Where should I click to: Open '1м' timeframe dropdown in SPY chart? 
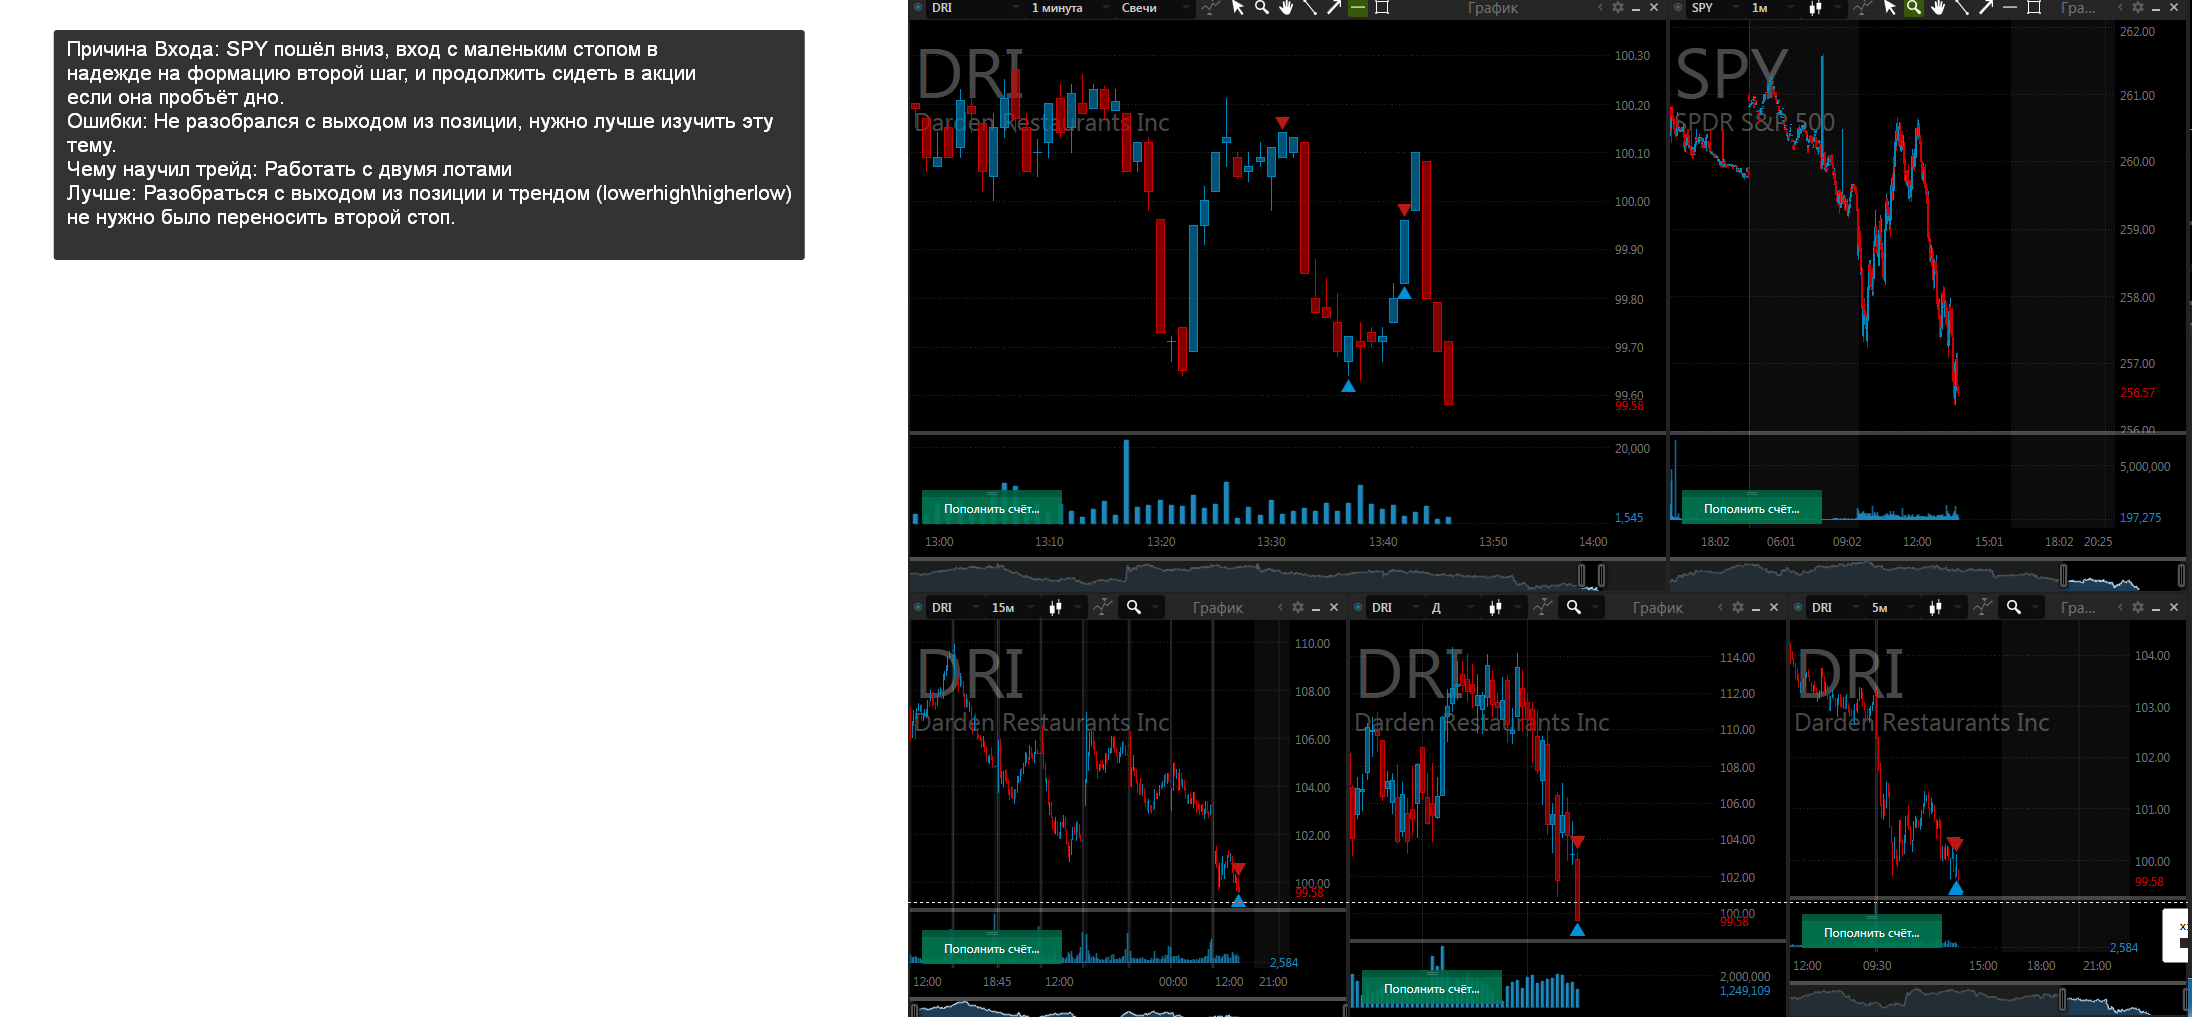coord(1772,8)
